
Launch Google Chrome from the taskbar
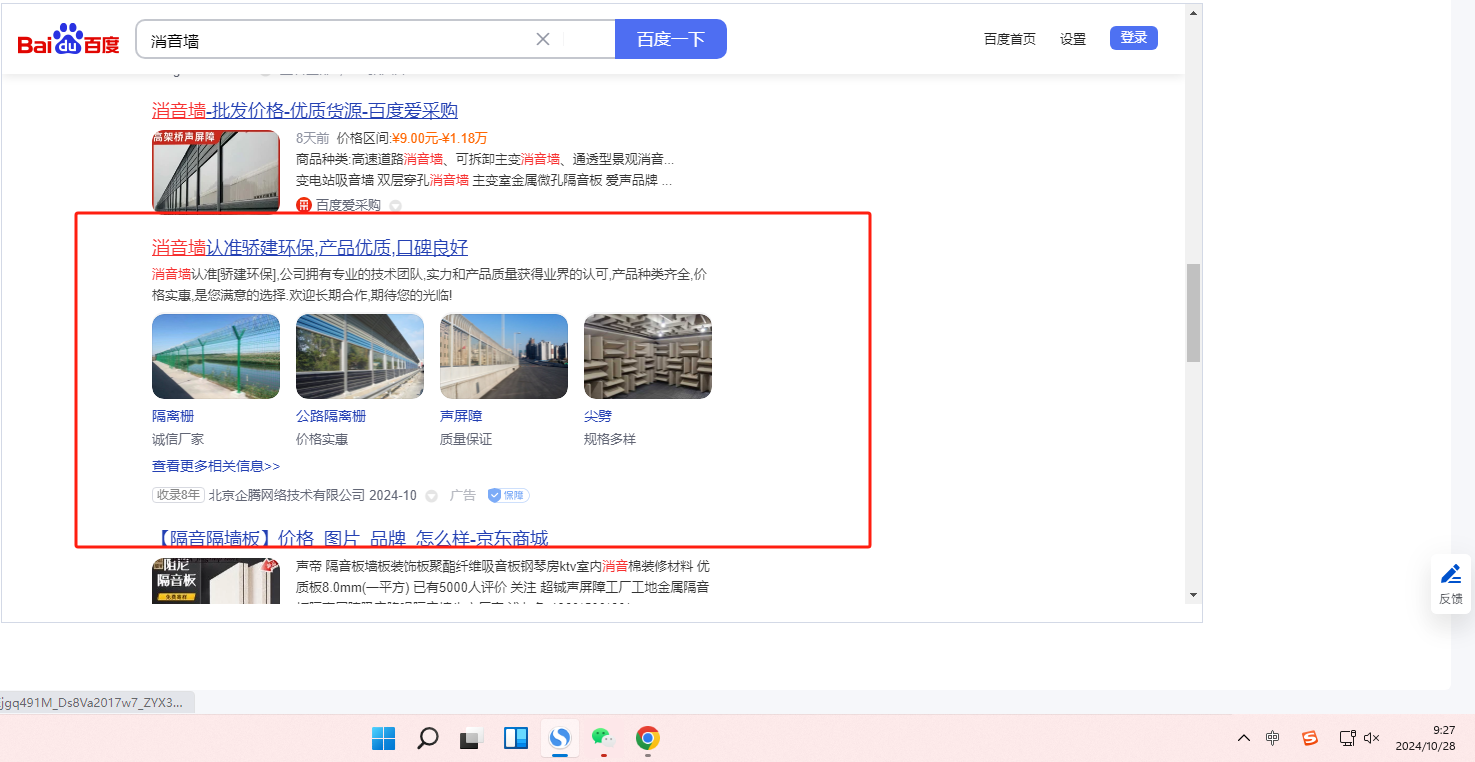[x=648, y=738]
